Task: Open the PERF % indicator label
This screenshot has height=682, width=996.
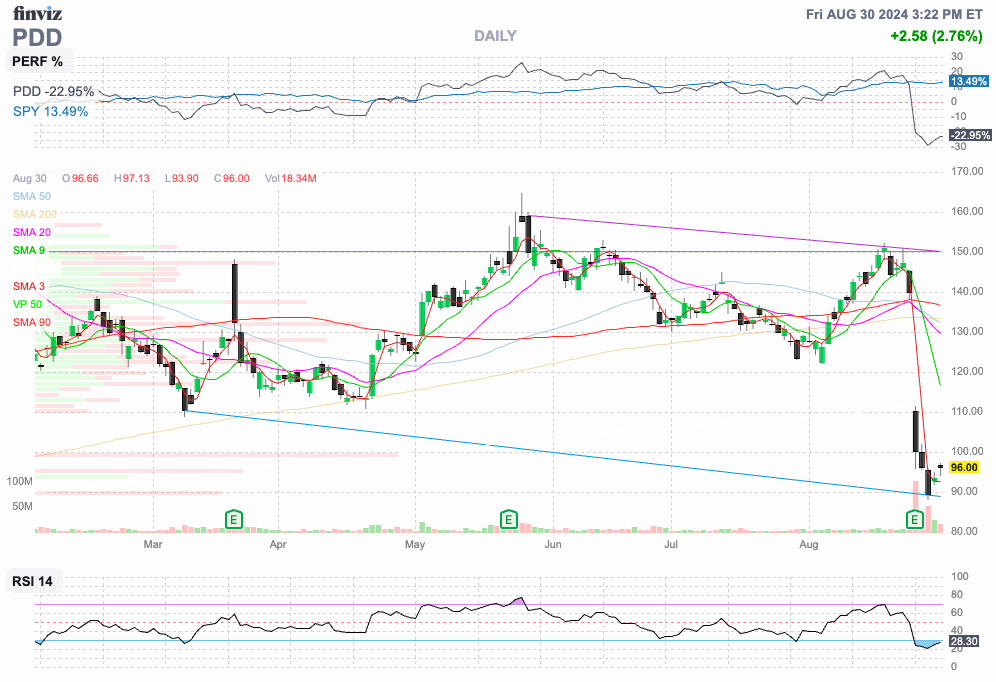Action: pyautogui.click(x=38, y=62)
